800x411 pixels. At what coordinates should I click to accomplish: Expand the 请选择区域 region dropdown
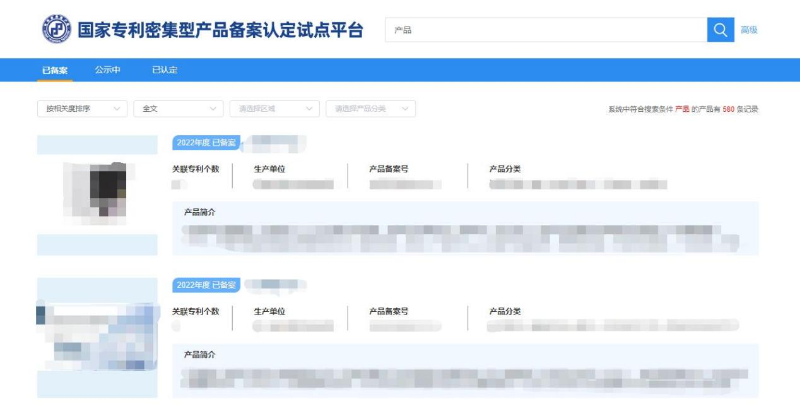[x=274, y=108]
